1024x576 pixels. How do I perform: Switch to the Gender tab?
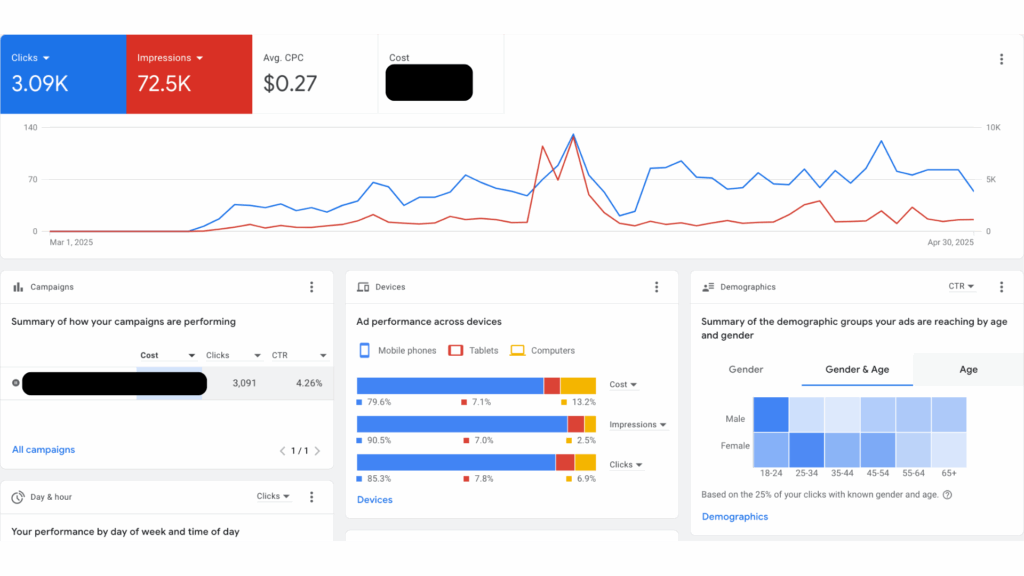(x=746, y=370)
